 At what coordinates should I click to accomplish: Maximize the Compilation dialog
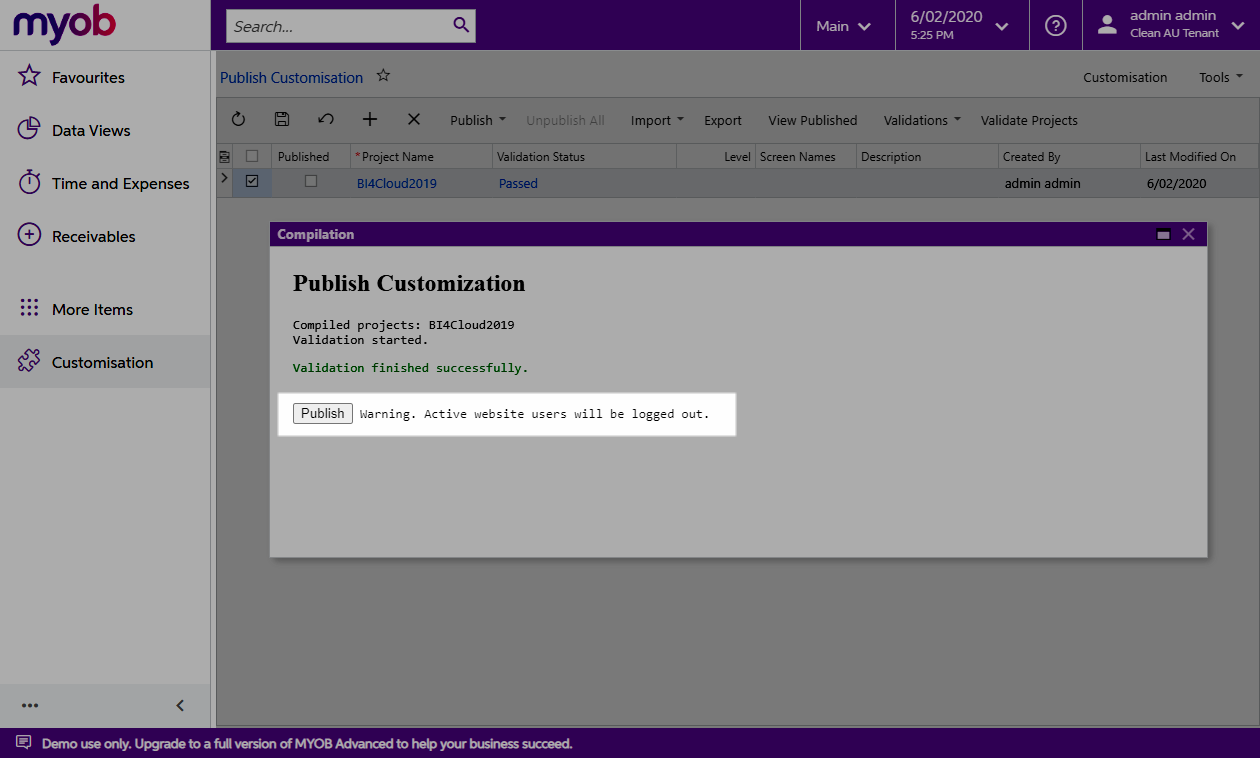click(1163, 234)
